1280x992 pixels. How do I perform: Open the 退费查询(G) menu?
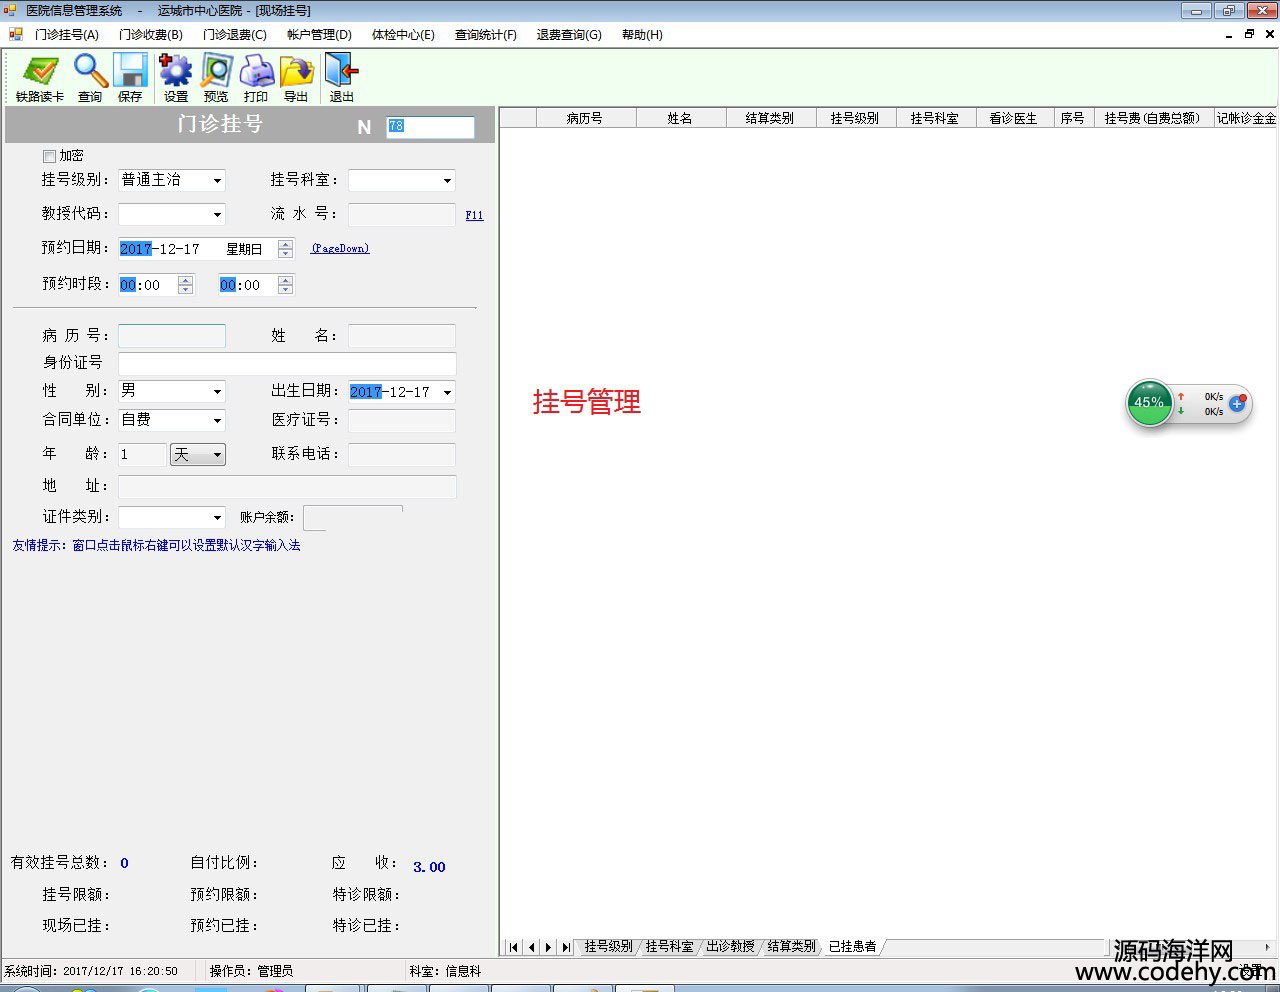pyautogui.click(x=569, y=35)
